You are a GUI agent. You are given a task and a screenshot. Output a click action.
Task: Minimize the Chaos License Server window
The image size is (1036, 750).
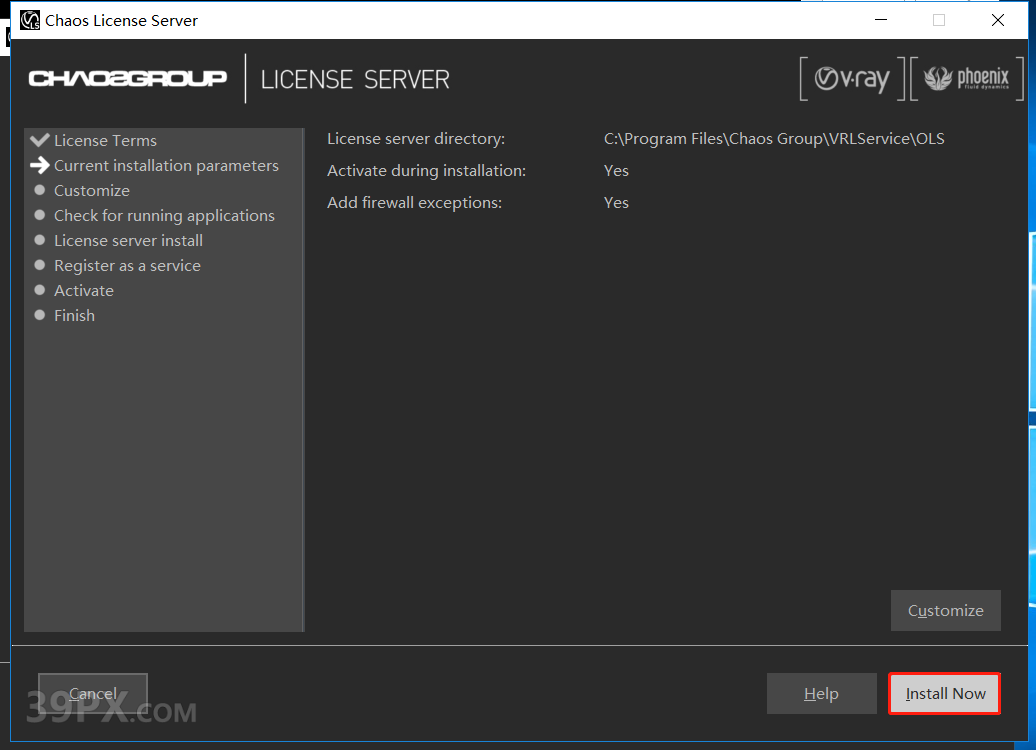(x=881, y=20)
